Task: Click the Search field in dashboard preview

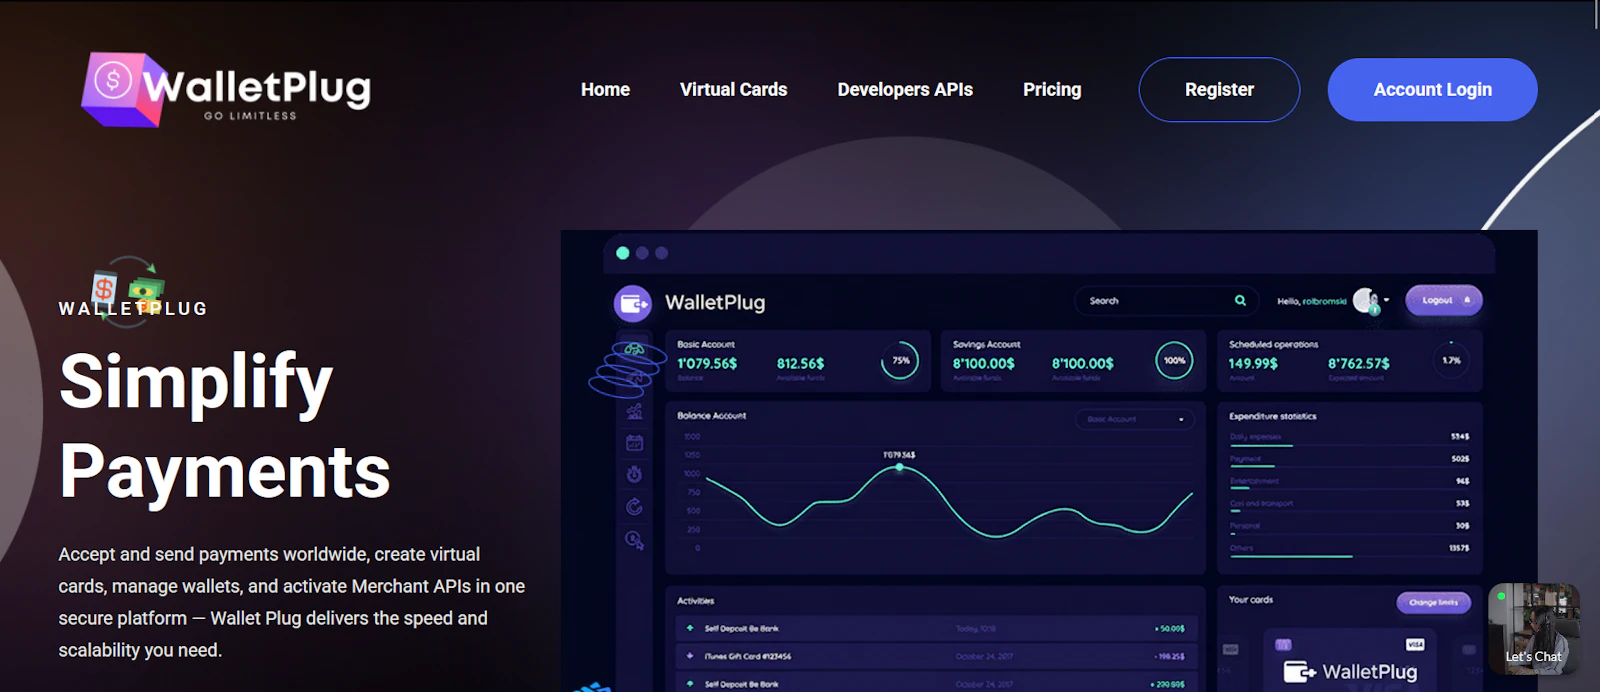Action: 1166,301
